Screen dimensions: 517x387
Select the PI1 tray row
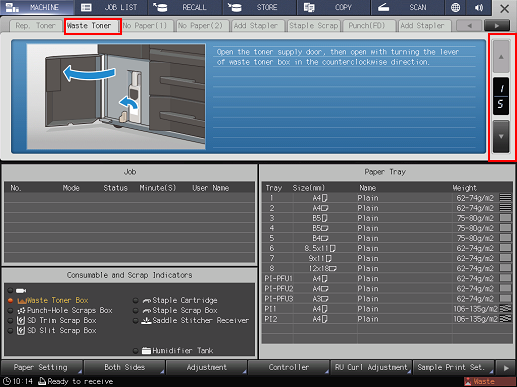click(387, 309)
